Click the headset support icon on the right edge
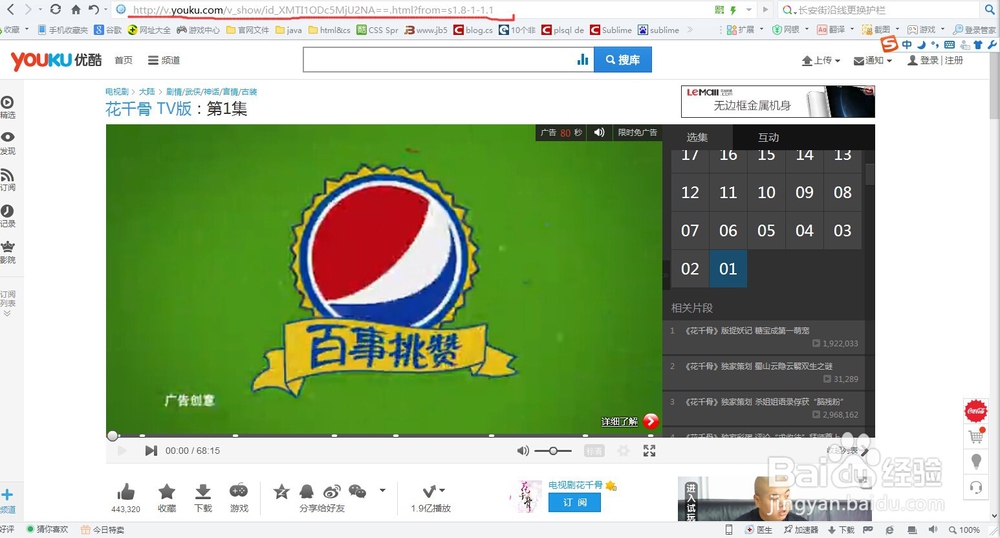1000x538 pixels. tap(976, 488)
